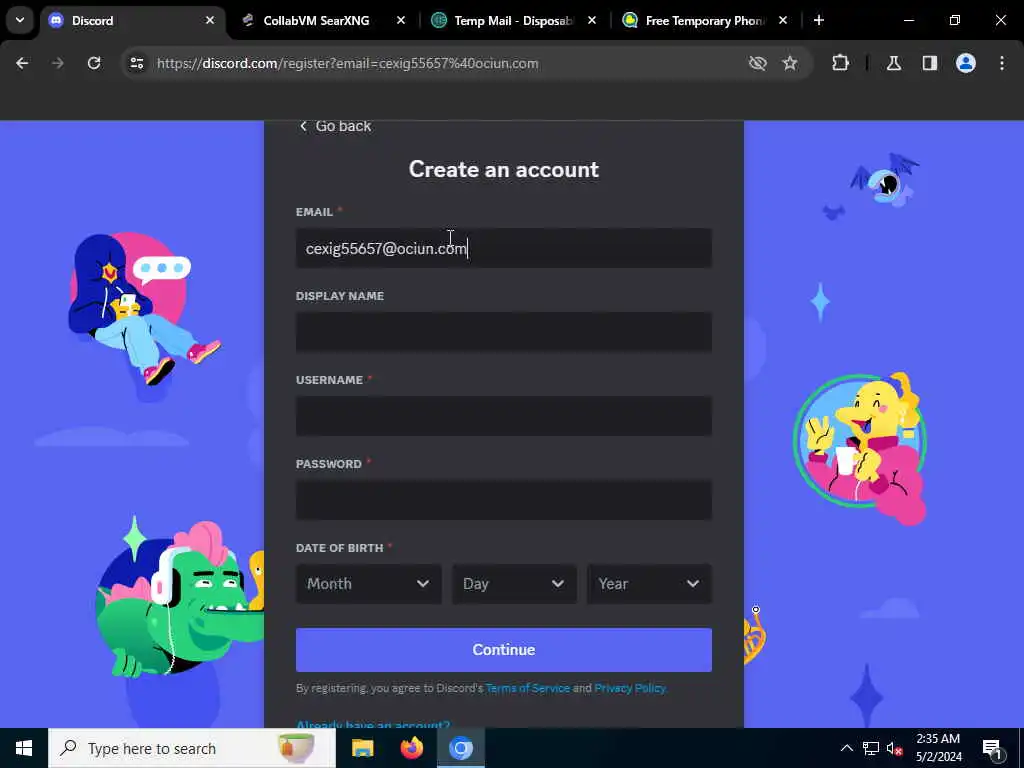Click the Go back link
Viewport: 1024px width, 768px height.
tap(335, 126)
